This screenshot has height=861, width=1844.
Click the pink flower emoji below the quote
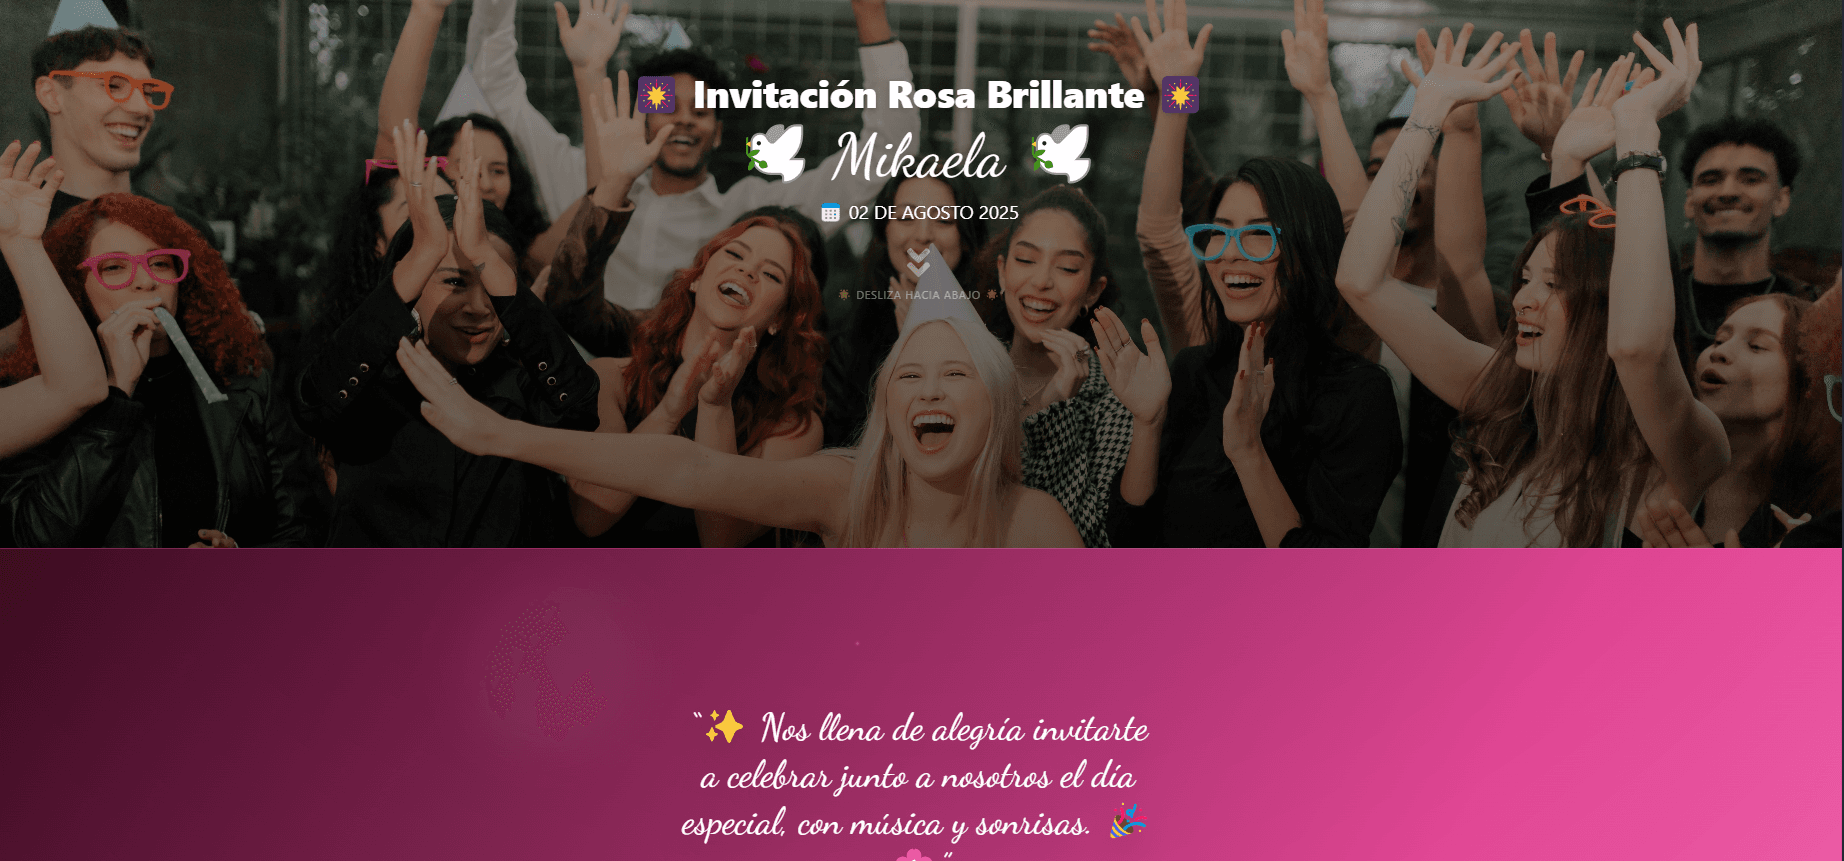pyautogui.click(x=914, y=855)
